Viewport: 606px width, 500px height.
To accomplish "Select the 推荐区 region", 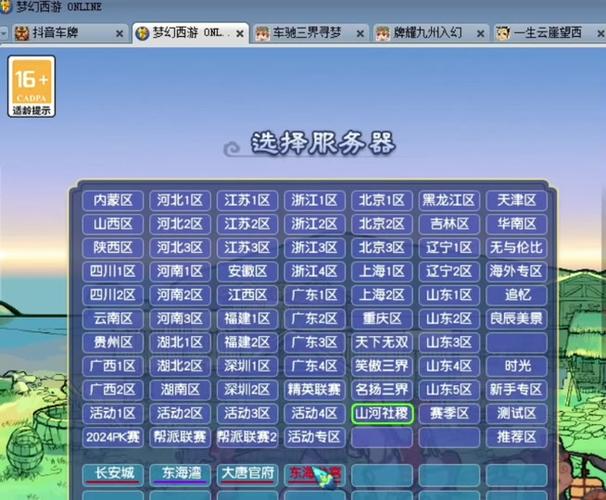I will click(517, 437).
